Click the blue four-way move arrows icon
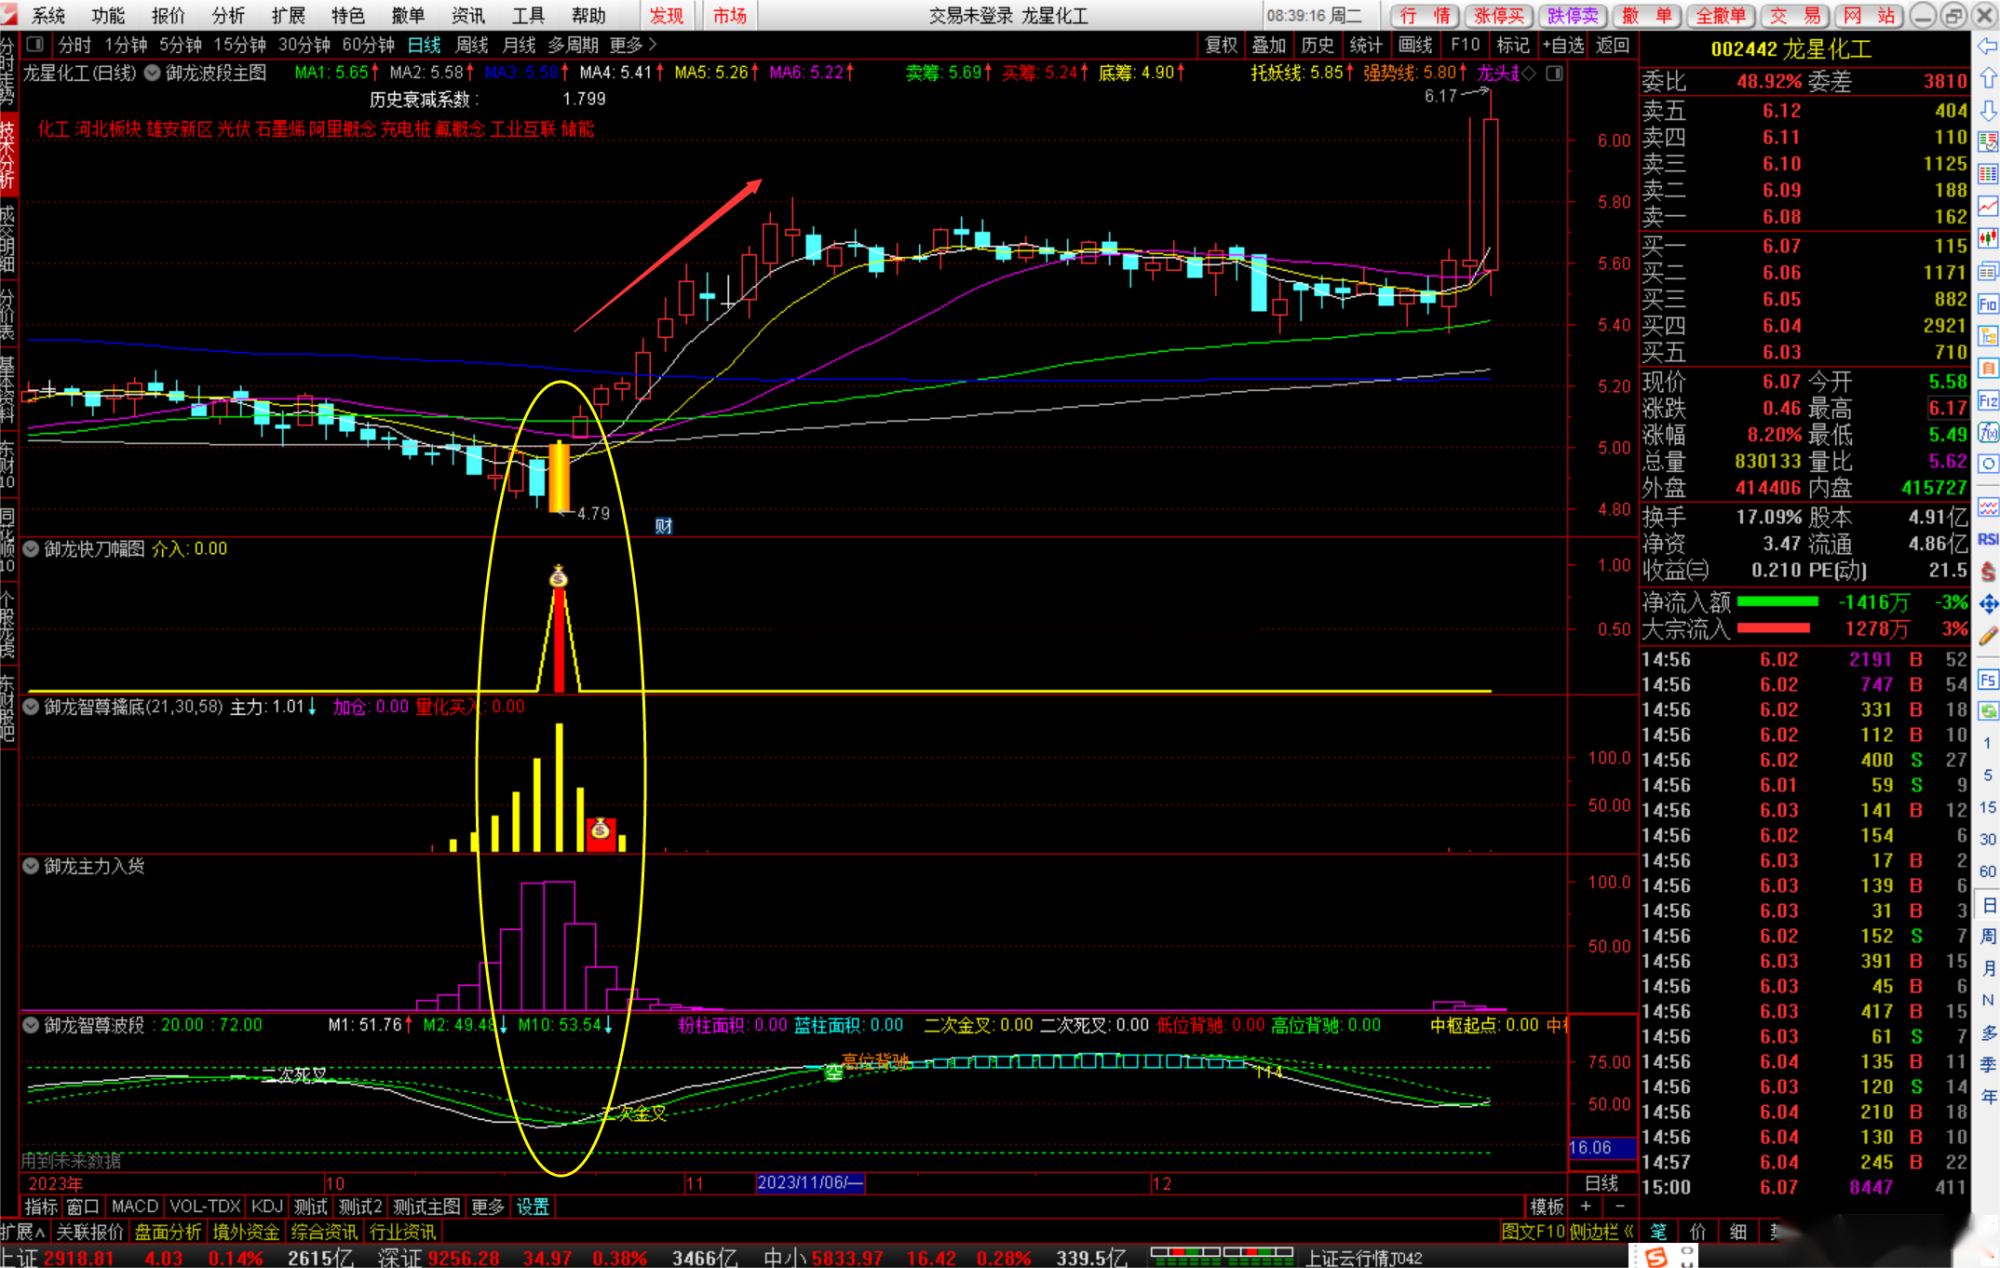2000x1268 pixels. coord(1988,604)
